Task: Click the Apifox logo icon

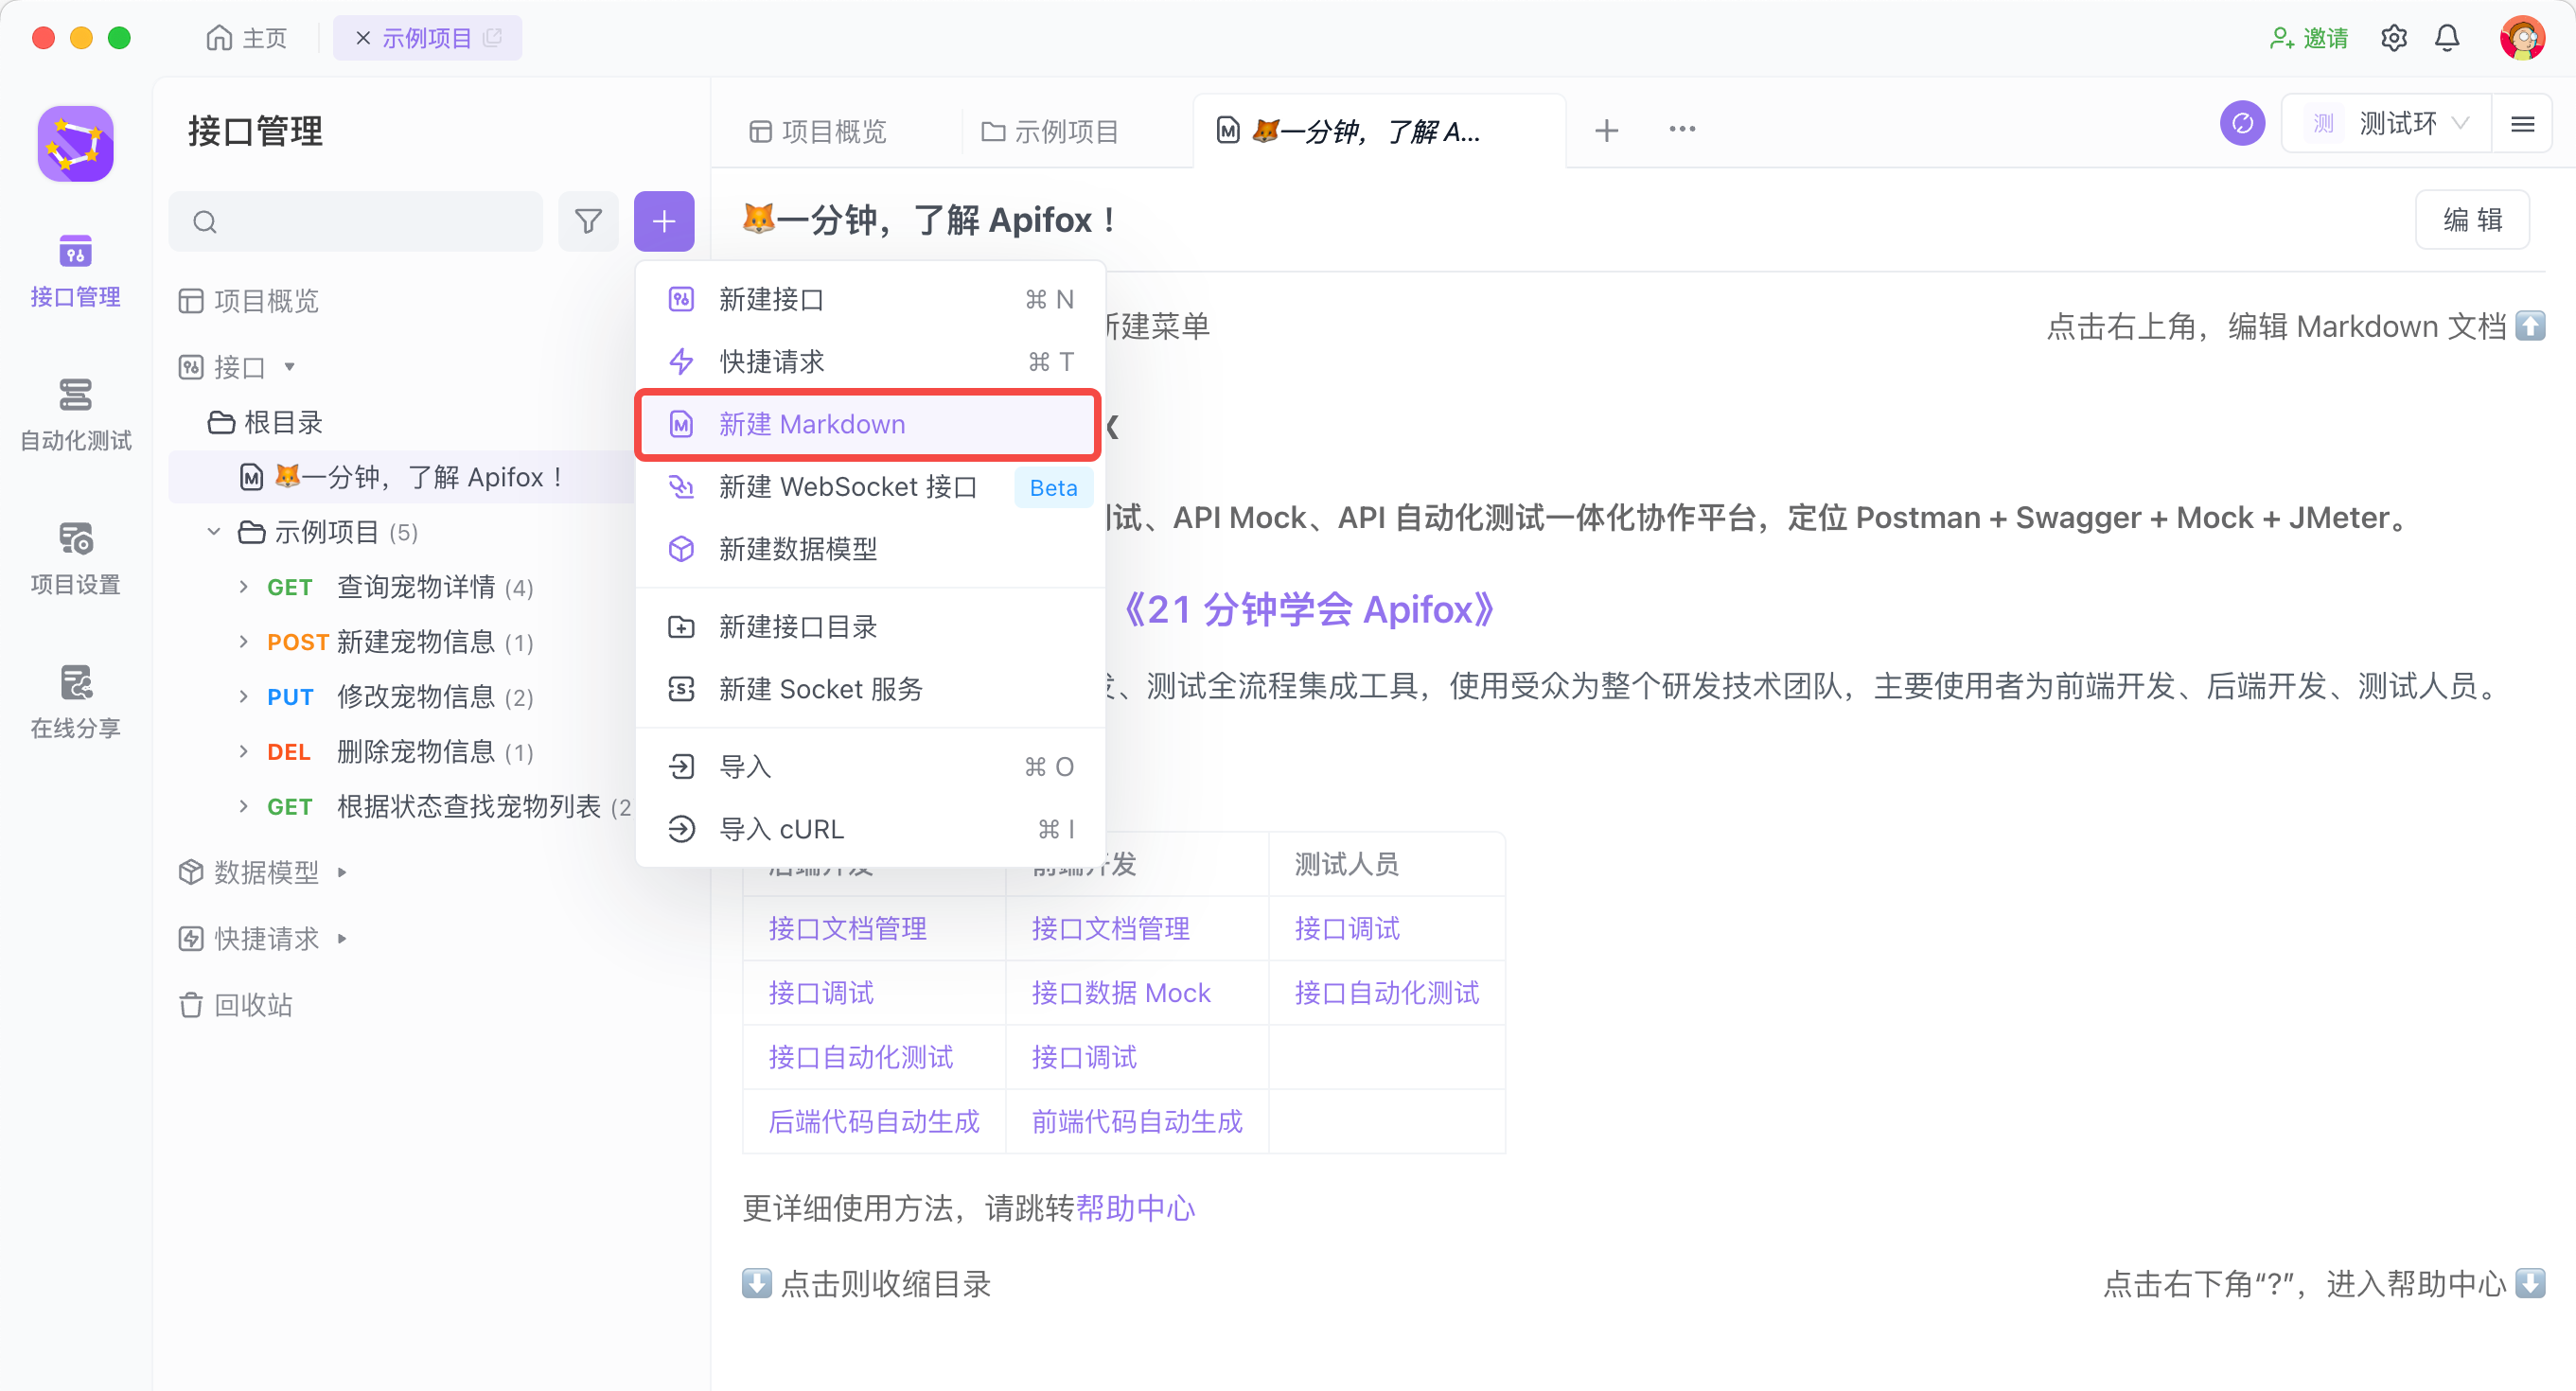Action: (x=75, y=144)
